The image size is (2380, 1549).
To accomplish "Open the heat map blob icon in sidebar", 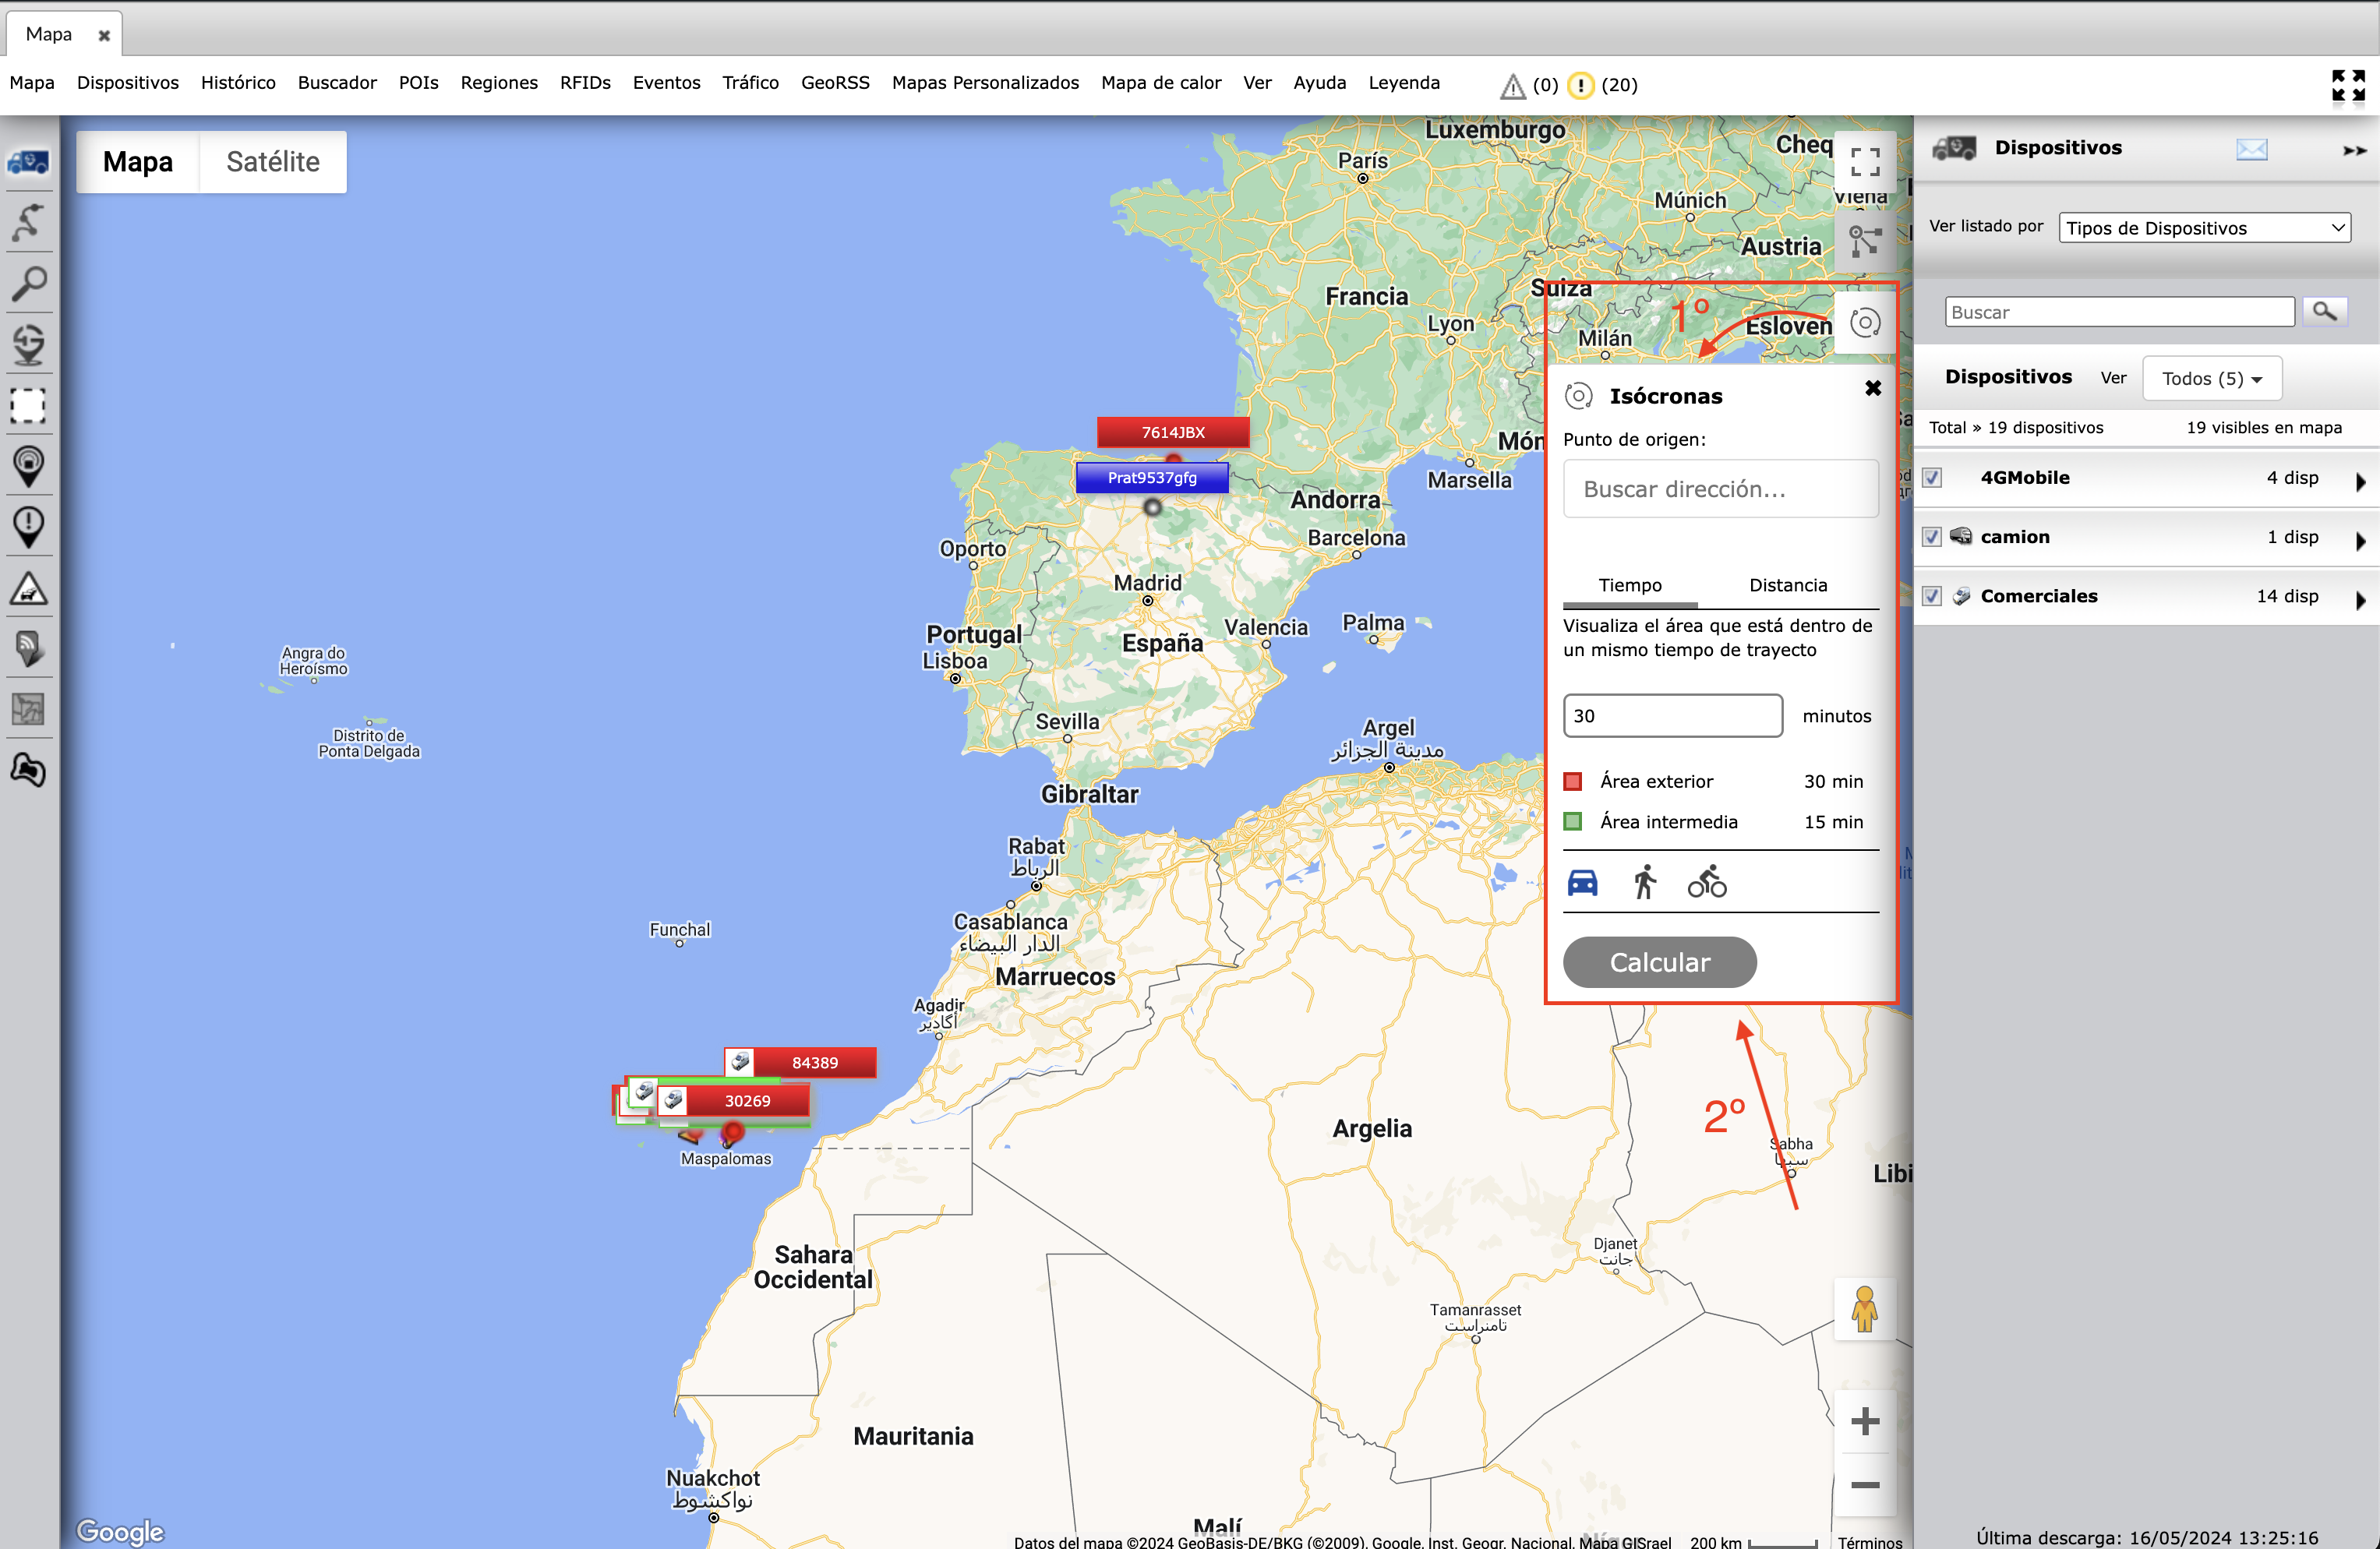I will pyautogui.click(x=28, y=770).
